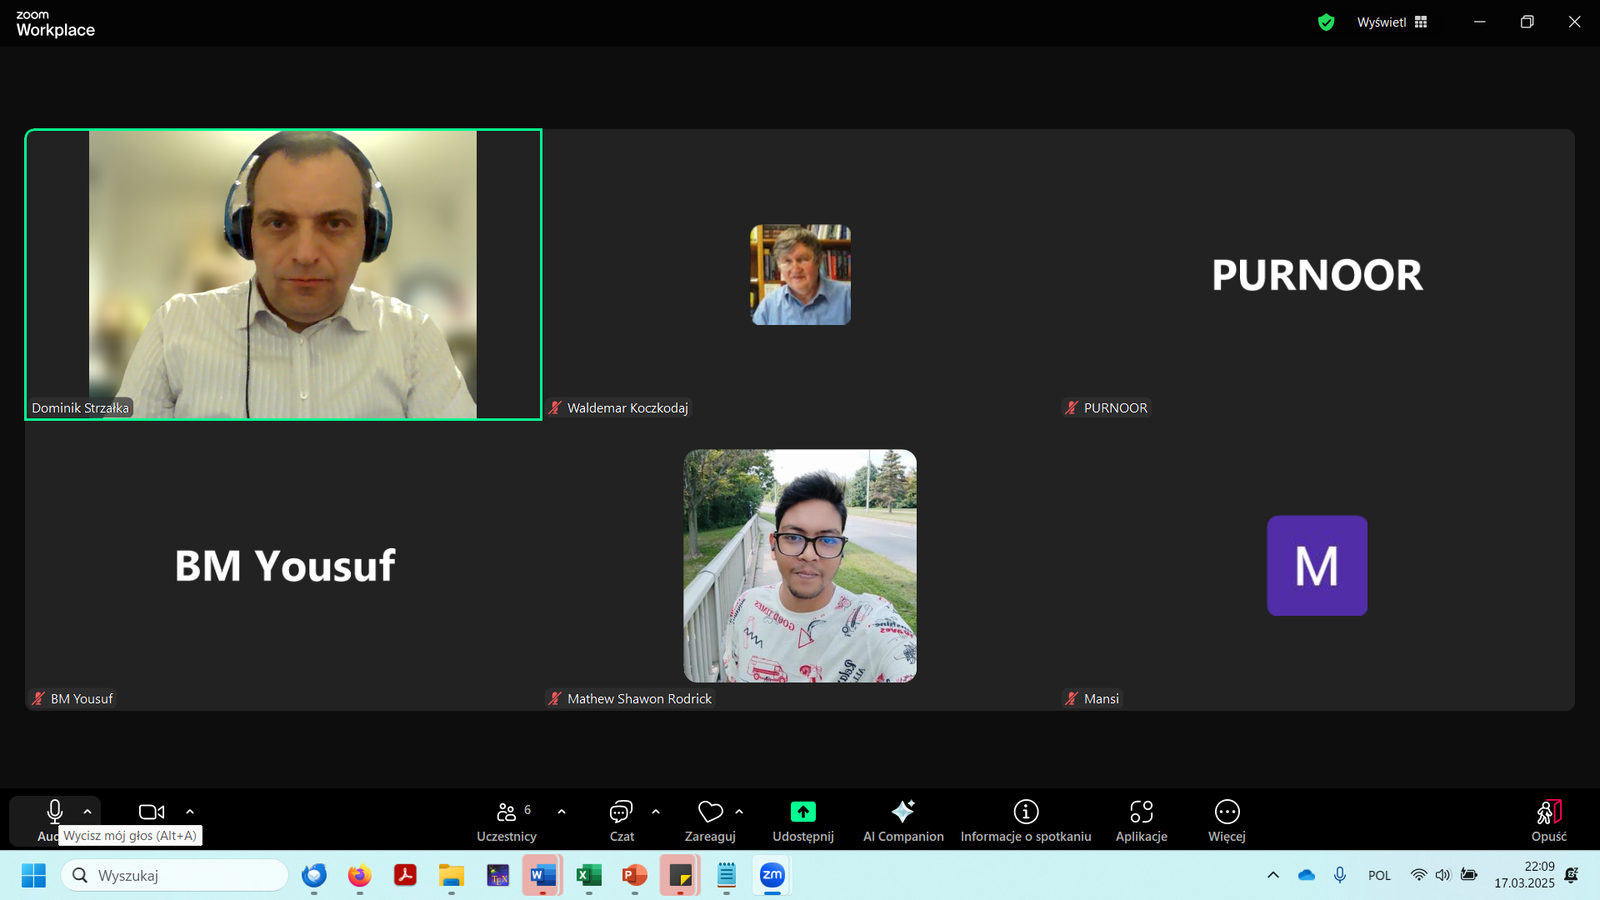Start screen sharing with Udostępnij
This screenshot has height=900, width=1600.
pyautogui.click(x=802, y=820)
